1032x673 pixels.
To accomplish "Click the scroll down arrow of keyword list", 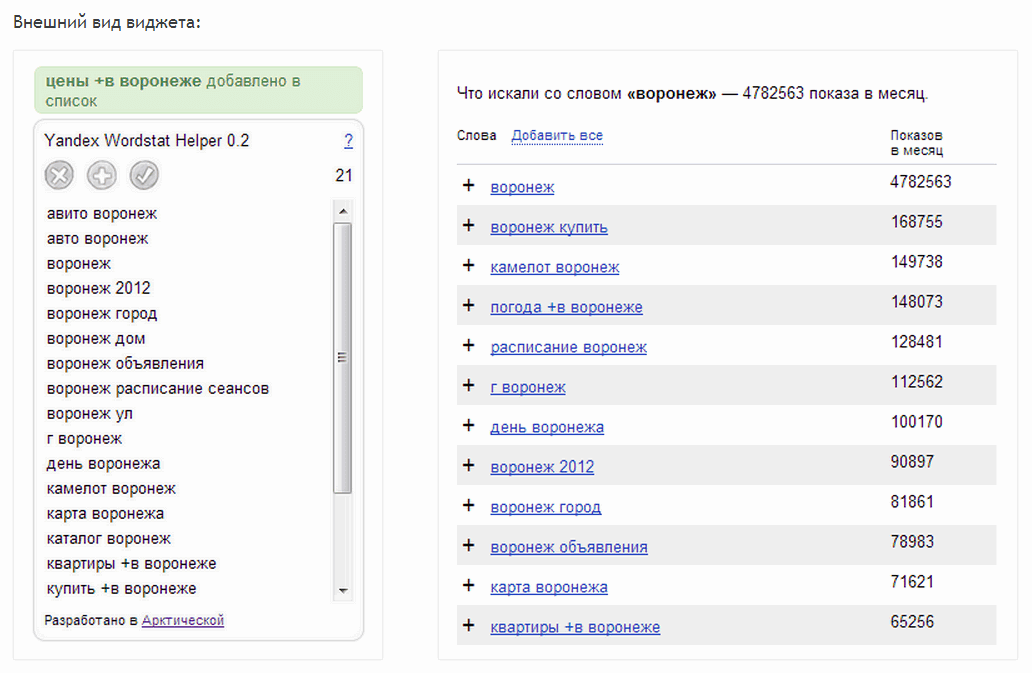I will 342,591.
